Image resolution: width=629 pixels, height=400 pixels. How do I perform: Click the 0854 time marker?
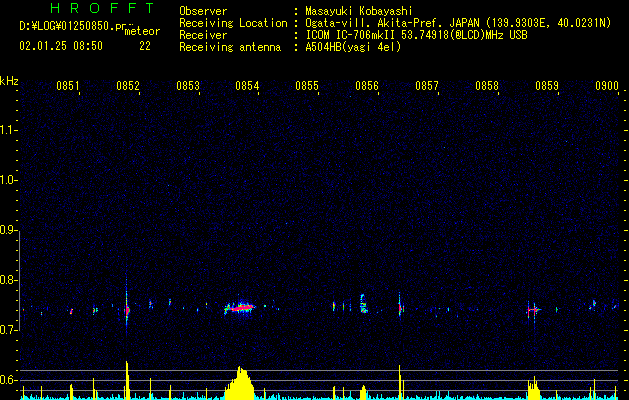pos(247,86)
